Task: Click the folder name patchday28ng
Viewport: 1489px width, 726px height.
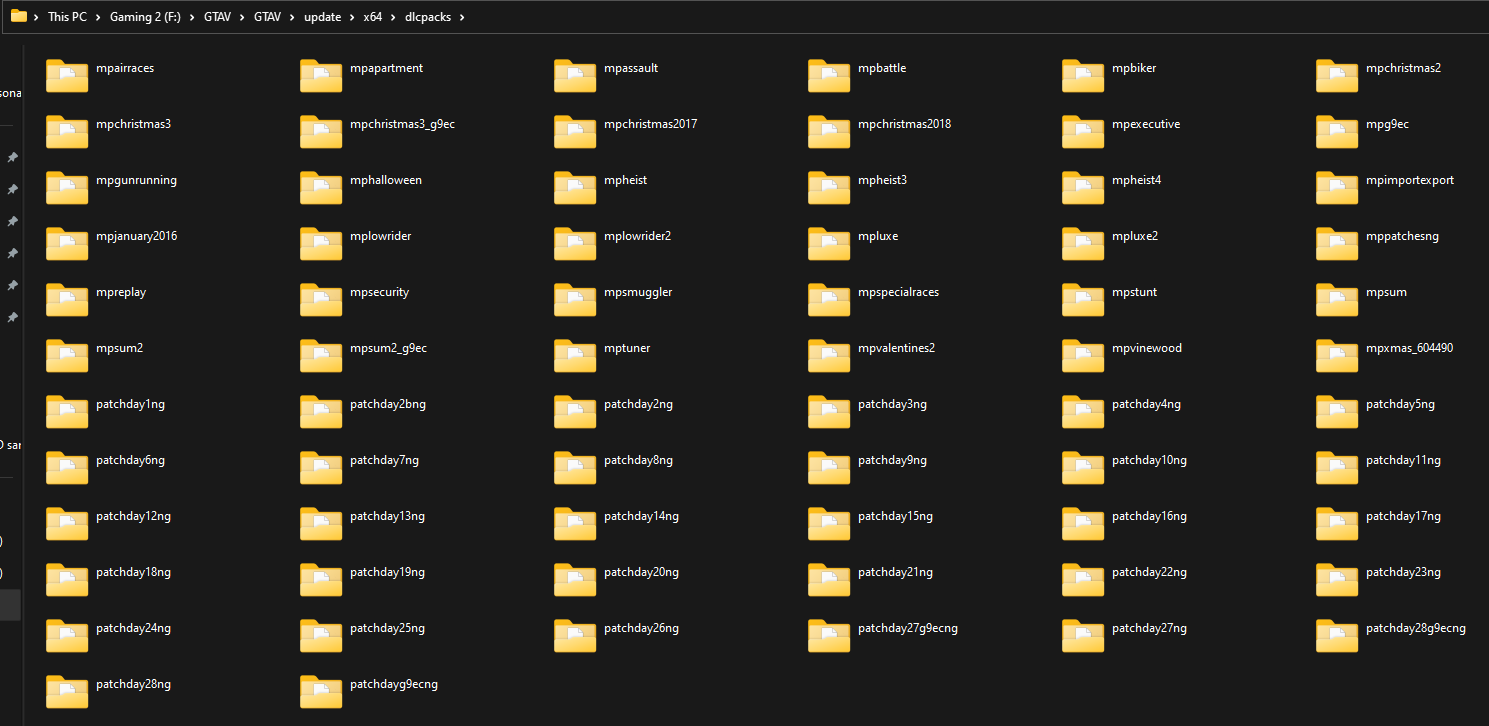Action: [134, 684]
